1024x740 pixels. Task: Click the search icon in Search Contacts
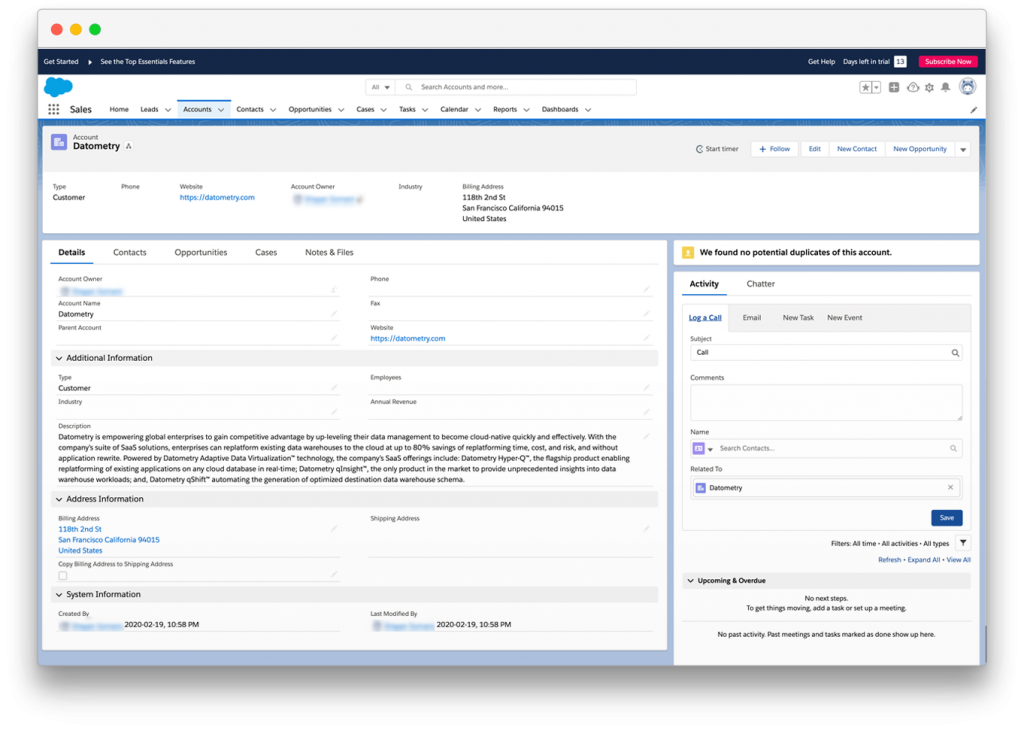click(953, 448)
